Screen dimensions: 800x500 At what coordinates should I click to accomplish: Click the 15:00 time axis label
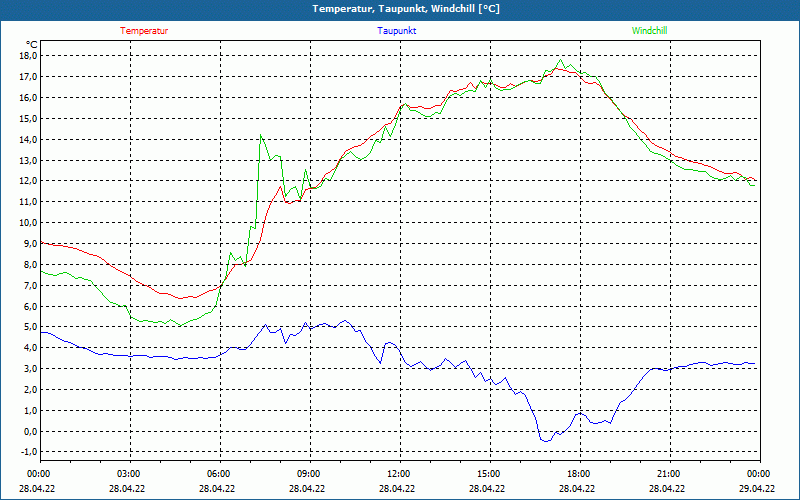tap(488, 474)
